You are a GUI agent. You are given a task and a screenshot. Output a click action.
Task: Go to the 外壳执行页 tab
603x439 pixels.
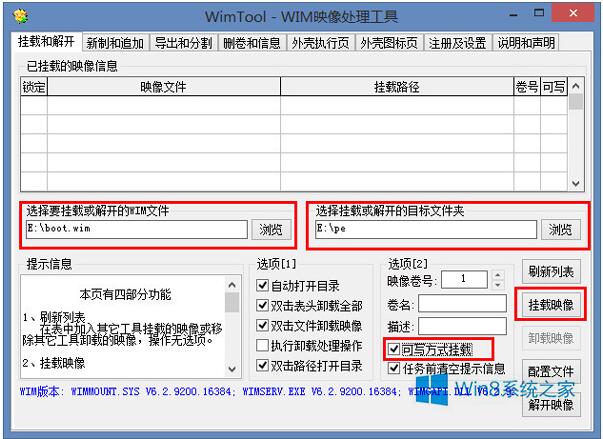pyautogui.click(x=320, y=43)
